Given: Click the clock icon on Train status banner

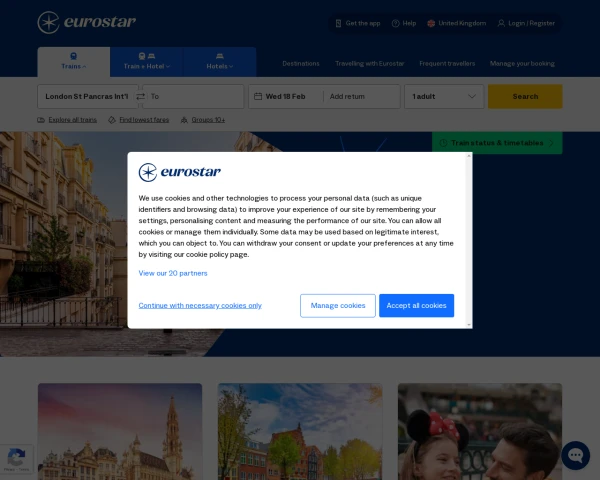Looking at the screenshot, I should (443, 143).
